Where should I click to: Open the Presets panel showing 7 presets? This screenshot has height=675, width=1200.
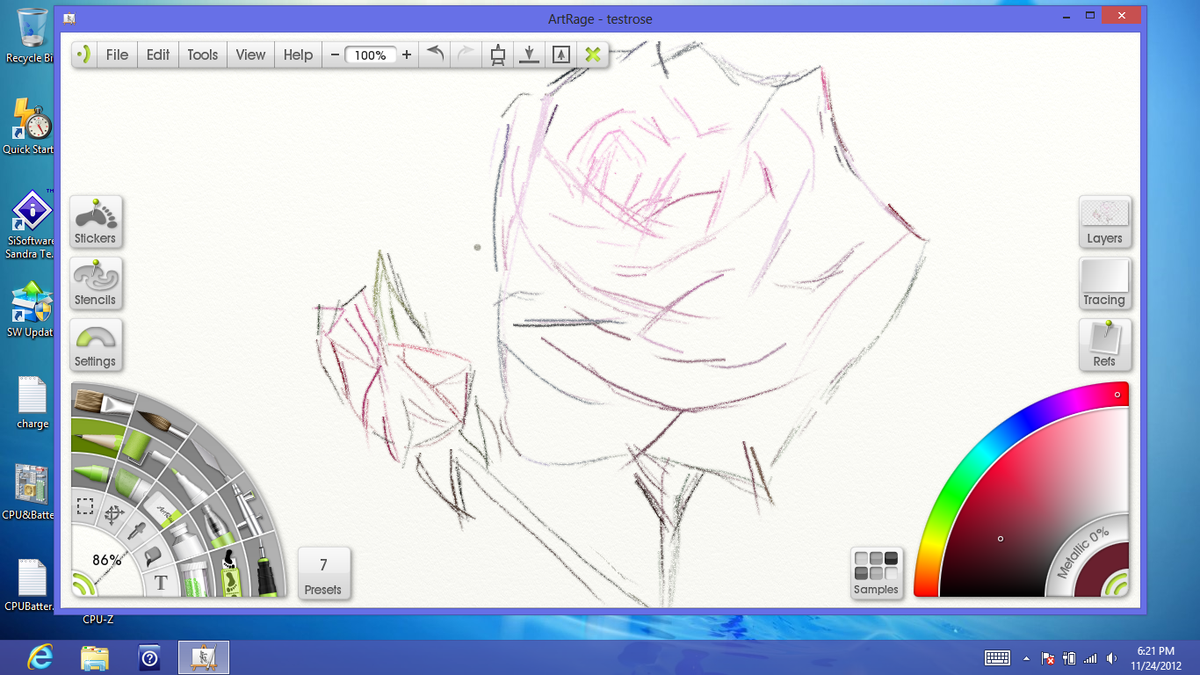(323, 572)
